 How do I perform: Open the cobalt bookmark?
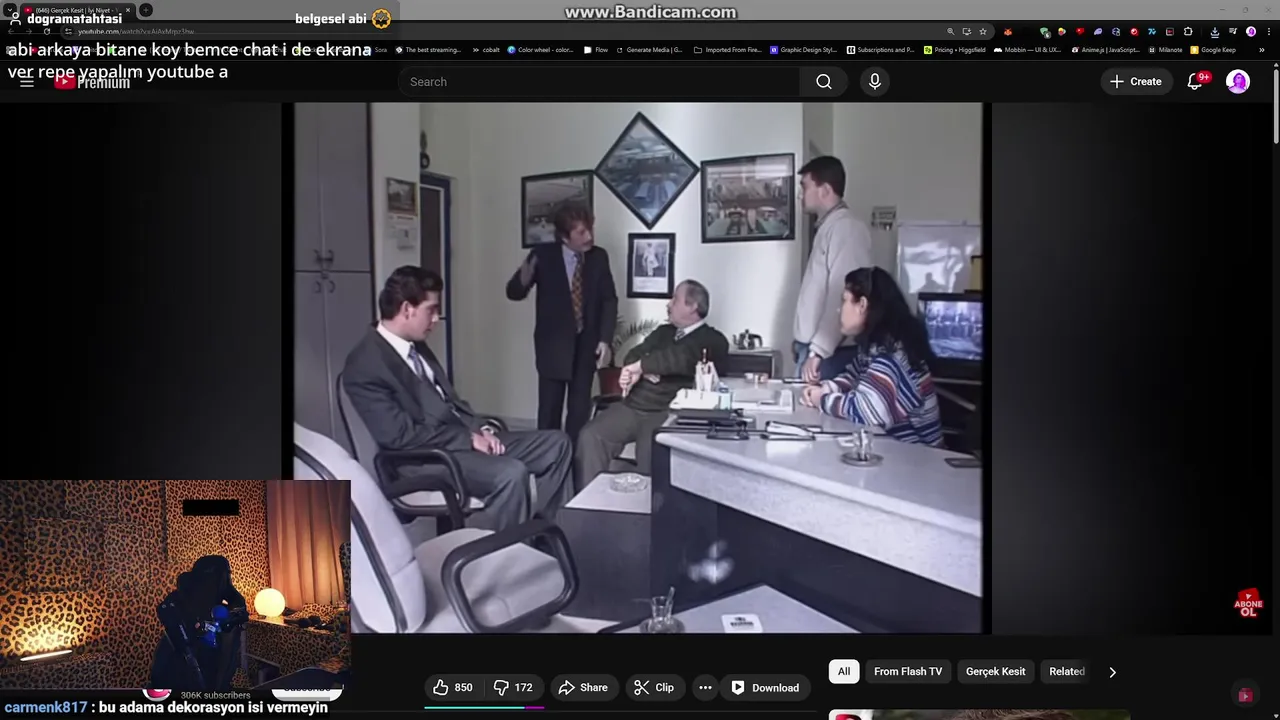click(485, 49)
